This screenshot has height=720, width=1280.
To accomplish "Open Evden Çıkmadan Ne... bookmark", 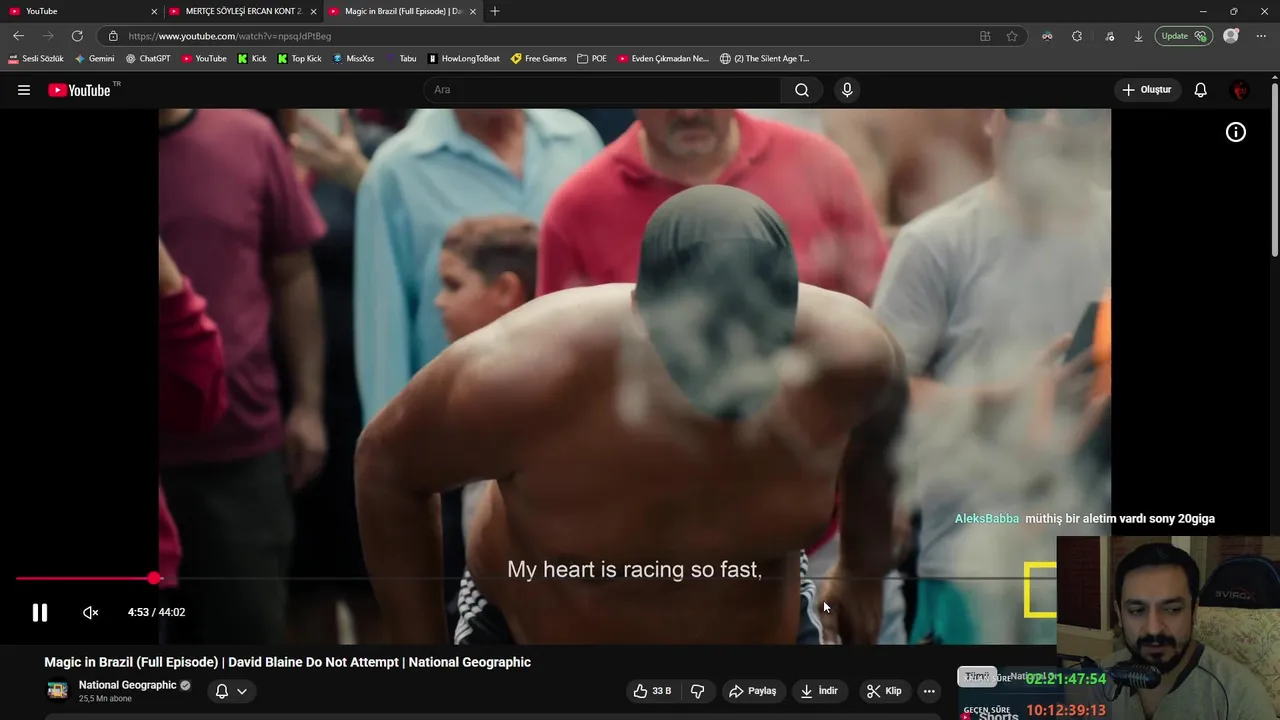I will click(663, 59).
